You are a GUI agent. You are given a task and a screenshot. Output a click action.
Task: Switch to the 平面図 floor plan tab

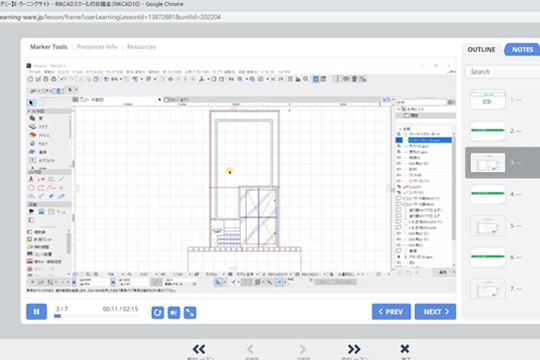point(92,100)
